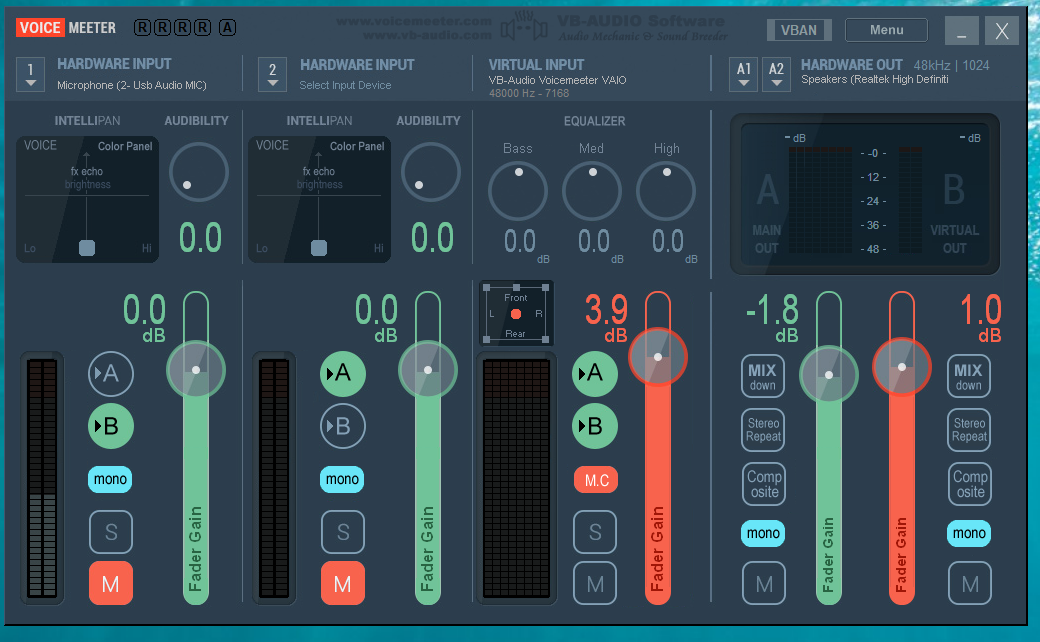Click the 1.0 dB gain readout
This screenshot has width=1040, height=642.
981,317
